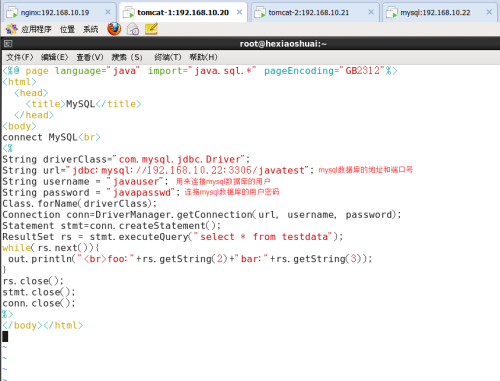Open the 查看(V) terminal menu
Image resolution: width=500 pixels, height=381 pixels.
pos(90,57)
